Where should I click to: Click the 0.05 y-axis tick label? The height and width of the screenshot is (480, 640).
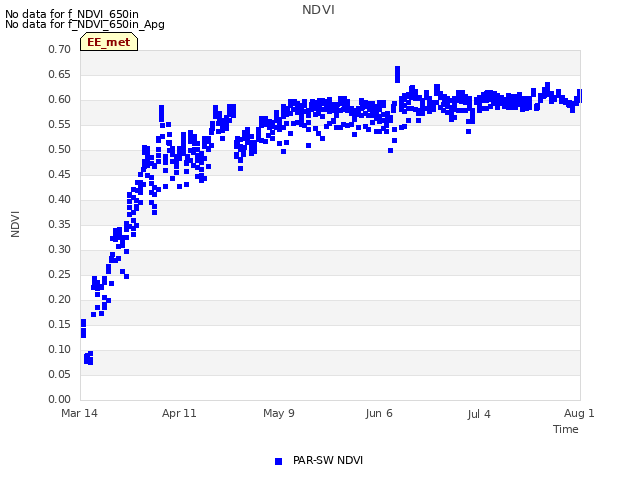point(59,374)
